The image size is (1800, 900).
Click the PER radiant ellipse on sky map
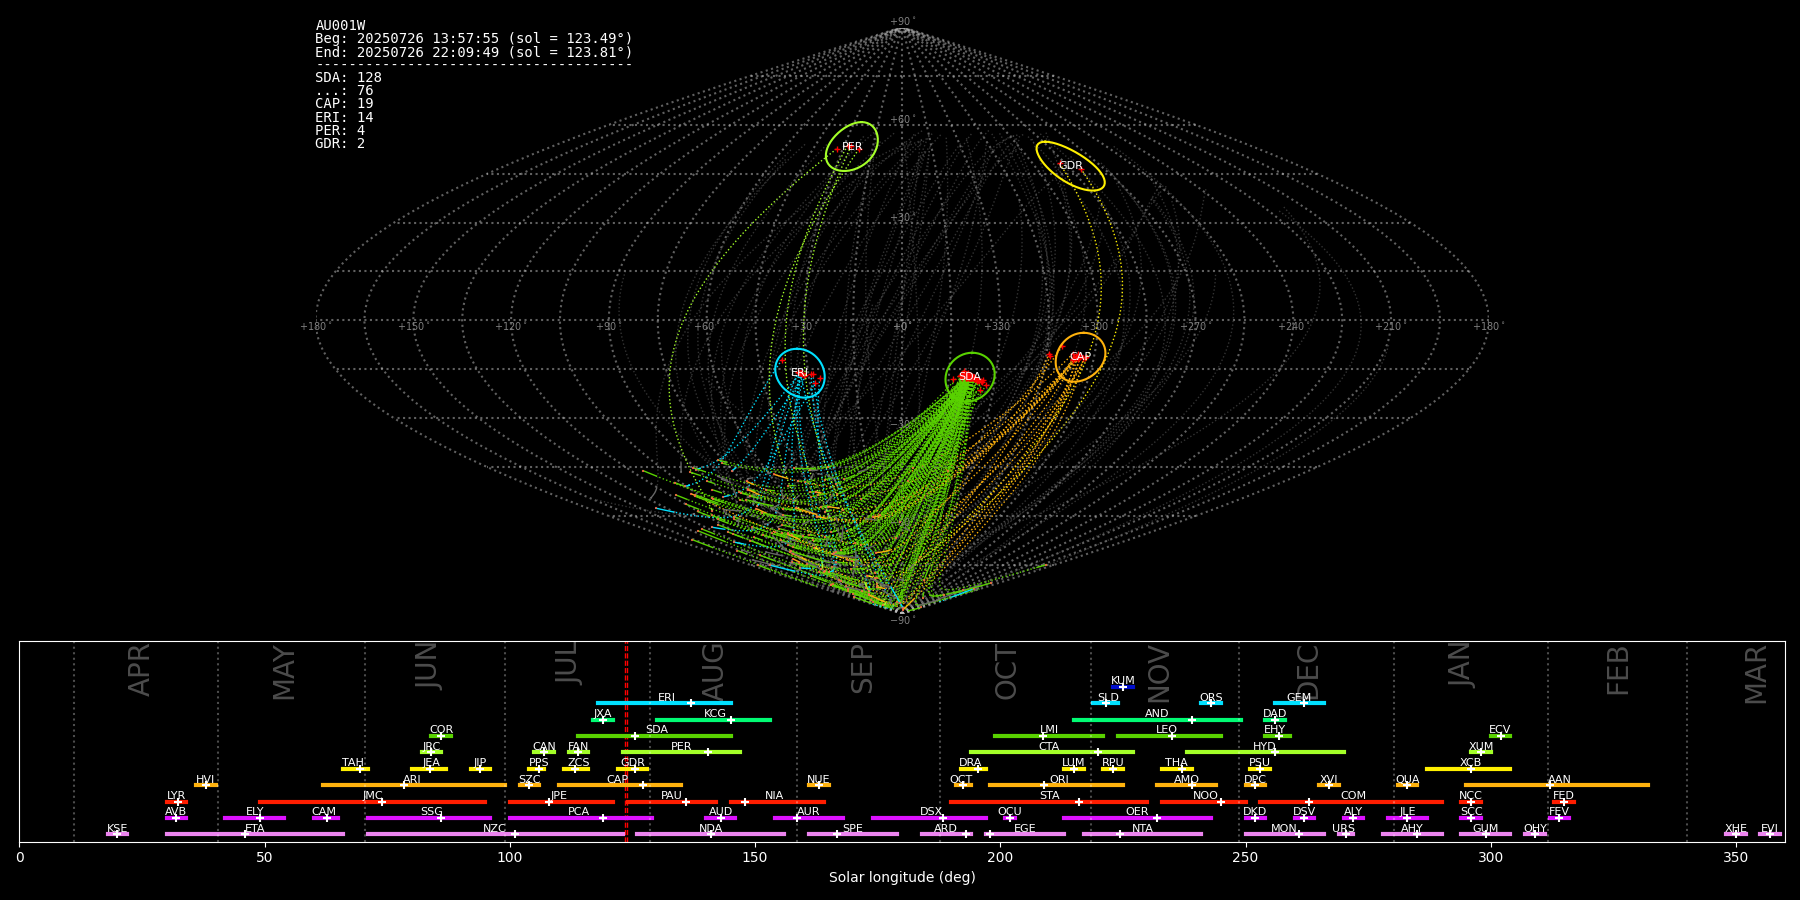coord(852,147)
